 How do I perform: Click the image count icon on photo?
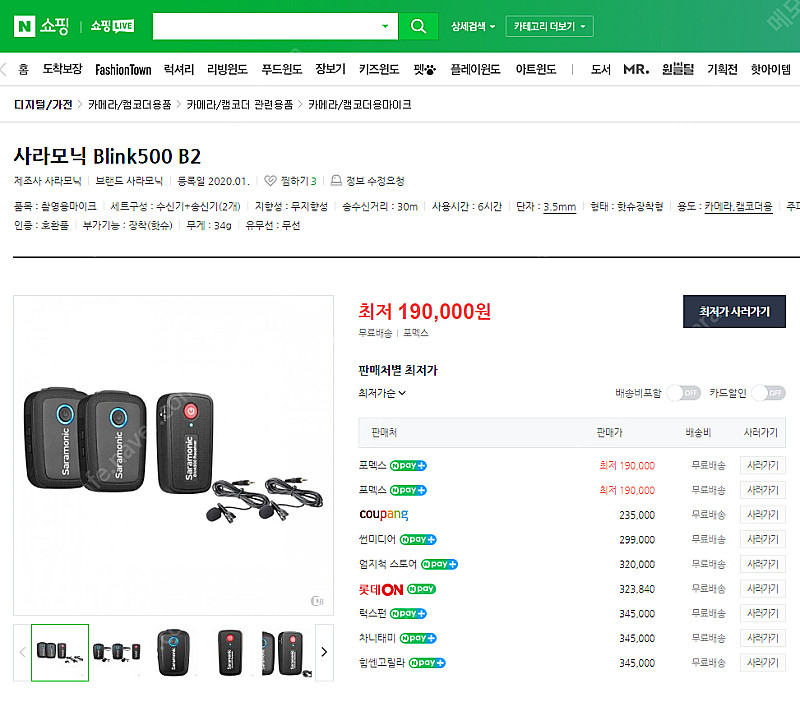pyautogui.click(x=317, y=600)
